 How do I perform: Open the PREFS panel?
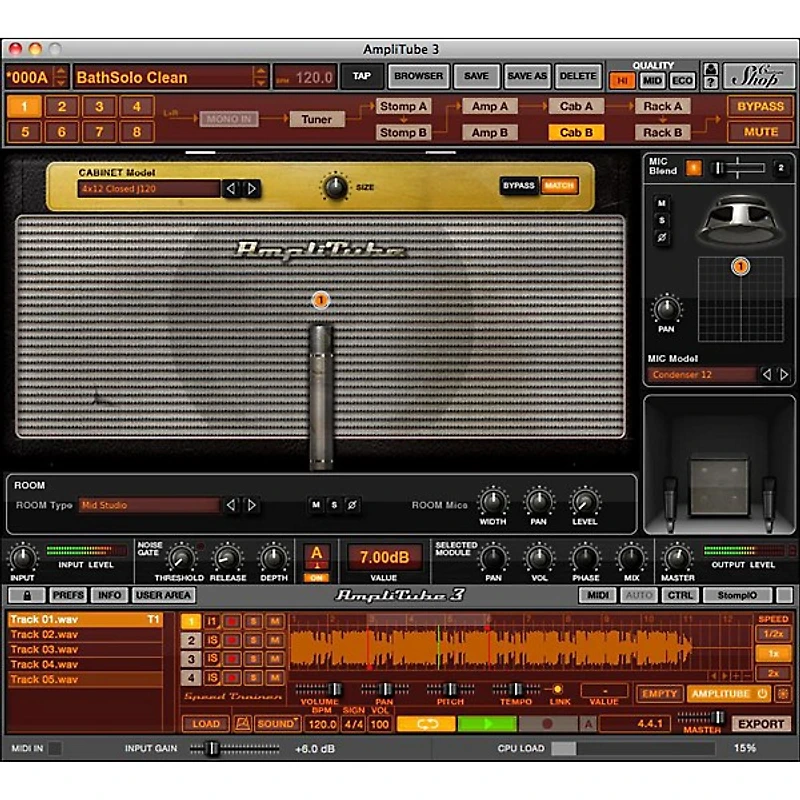68,595
